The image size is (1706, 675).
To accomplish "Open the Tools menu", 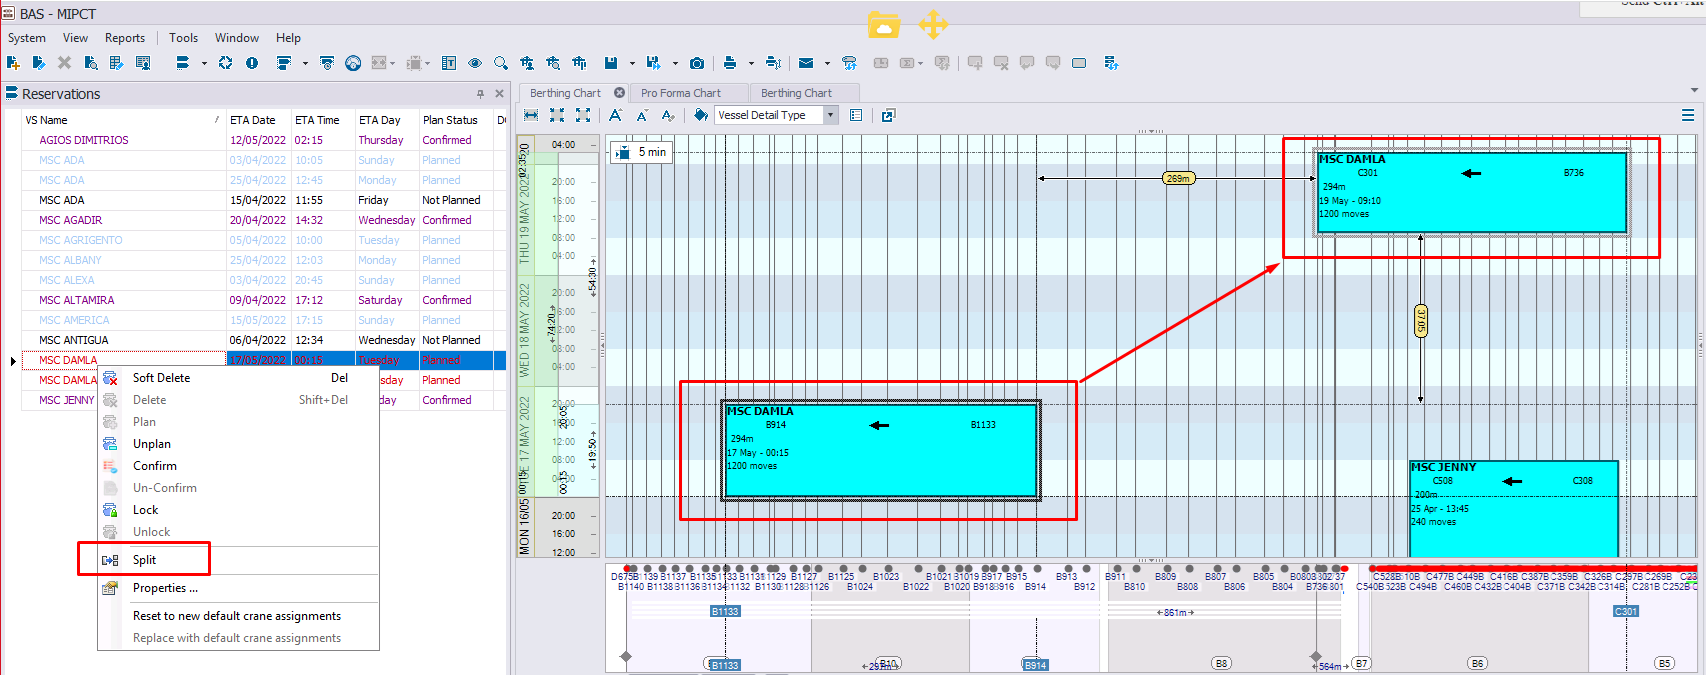I will point(184,38).
